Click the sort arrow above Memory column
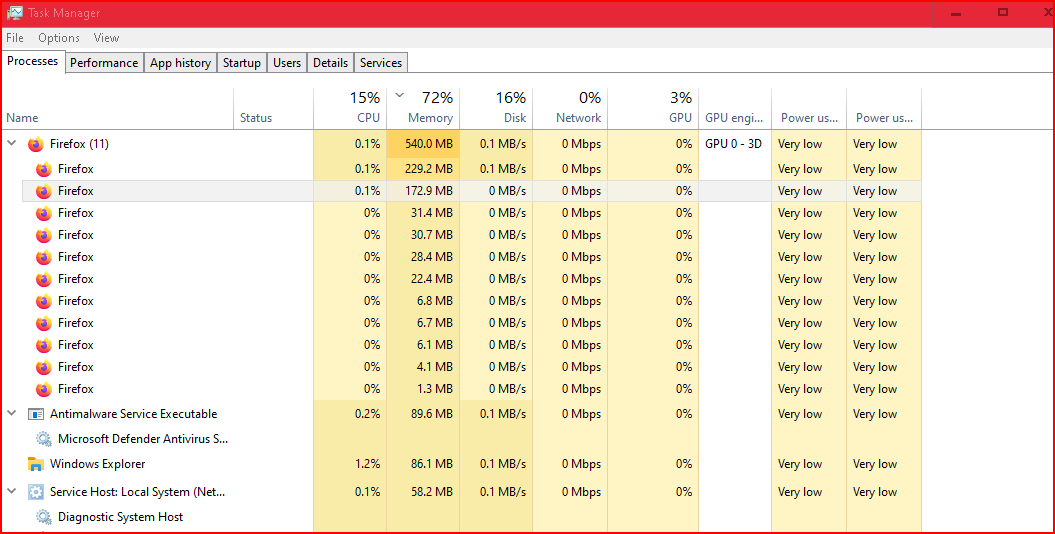1055x534 pixels. [400, 95]
